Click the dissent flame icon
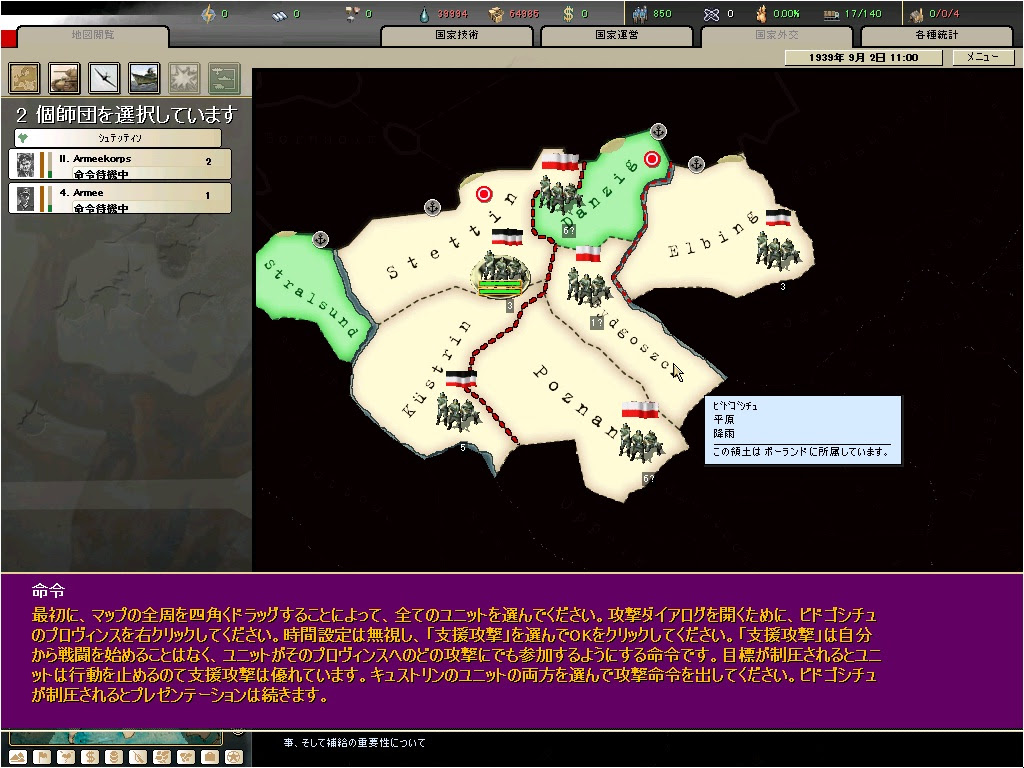The width and height of the screenshot is (1024, 768). tap(761, 14)
